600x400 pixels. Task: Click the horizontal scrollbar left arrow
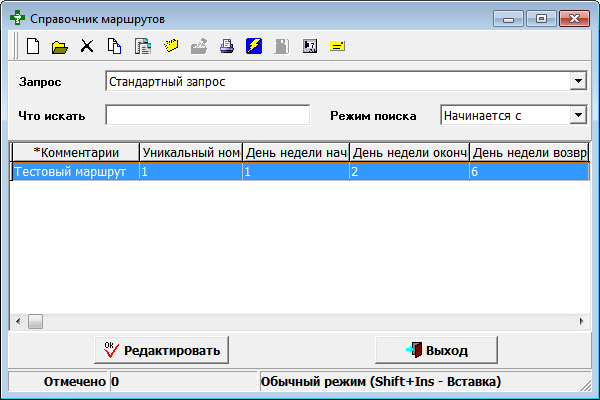tap(18, 322)
